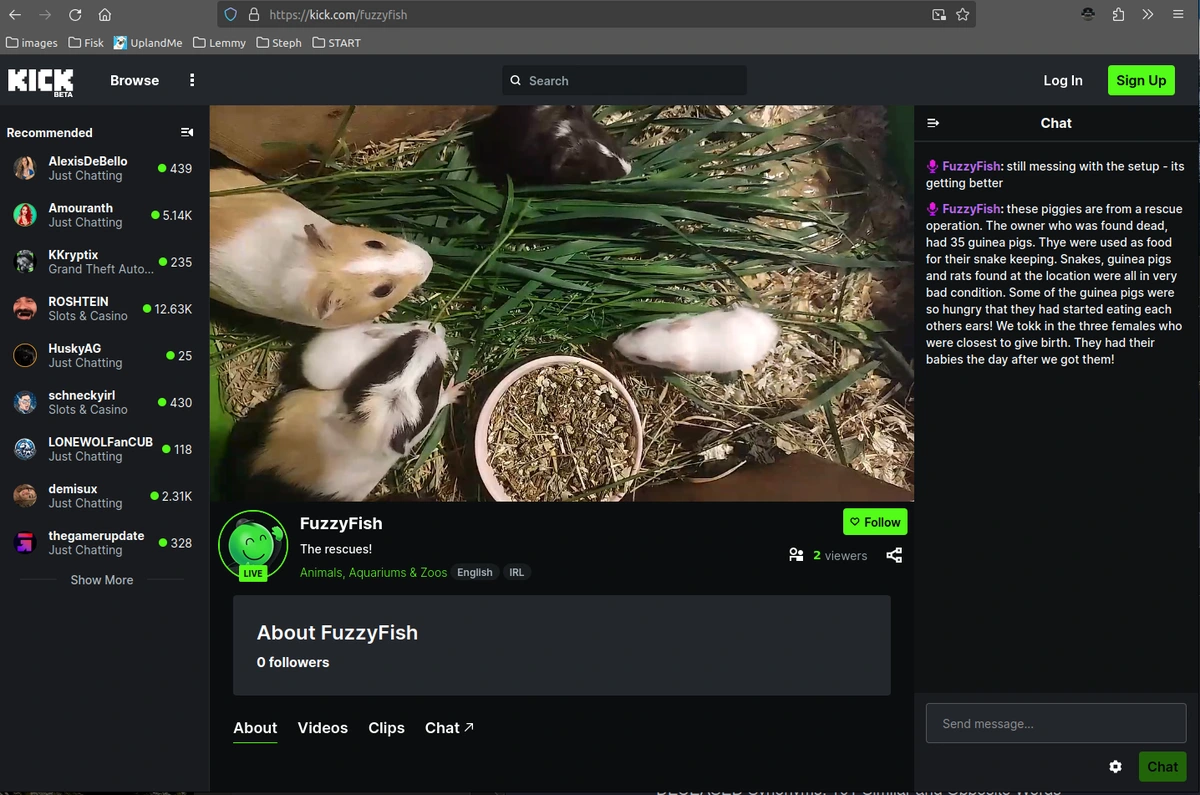Collapse the Recommended sidebar

(187, 132)
